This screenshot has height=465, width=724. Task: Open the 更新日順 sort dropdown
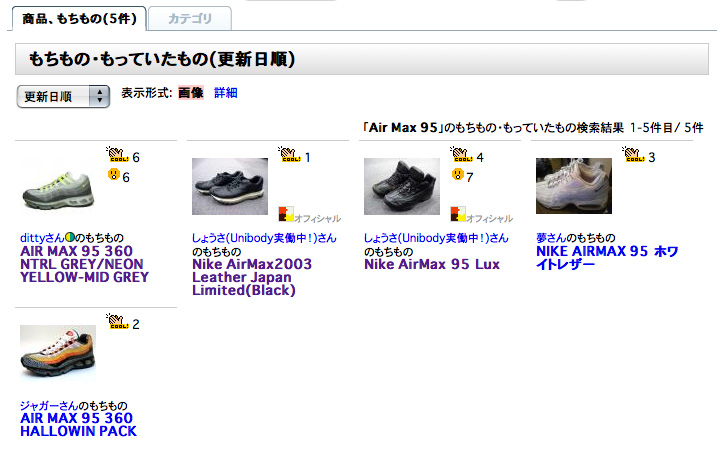(63, 97)
